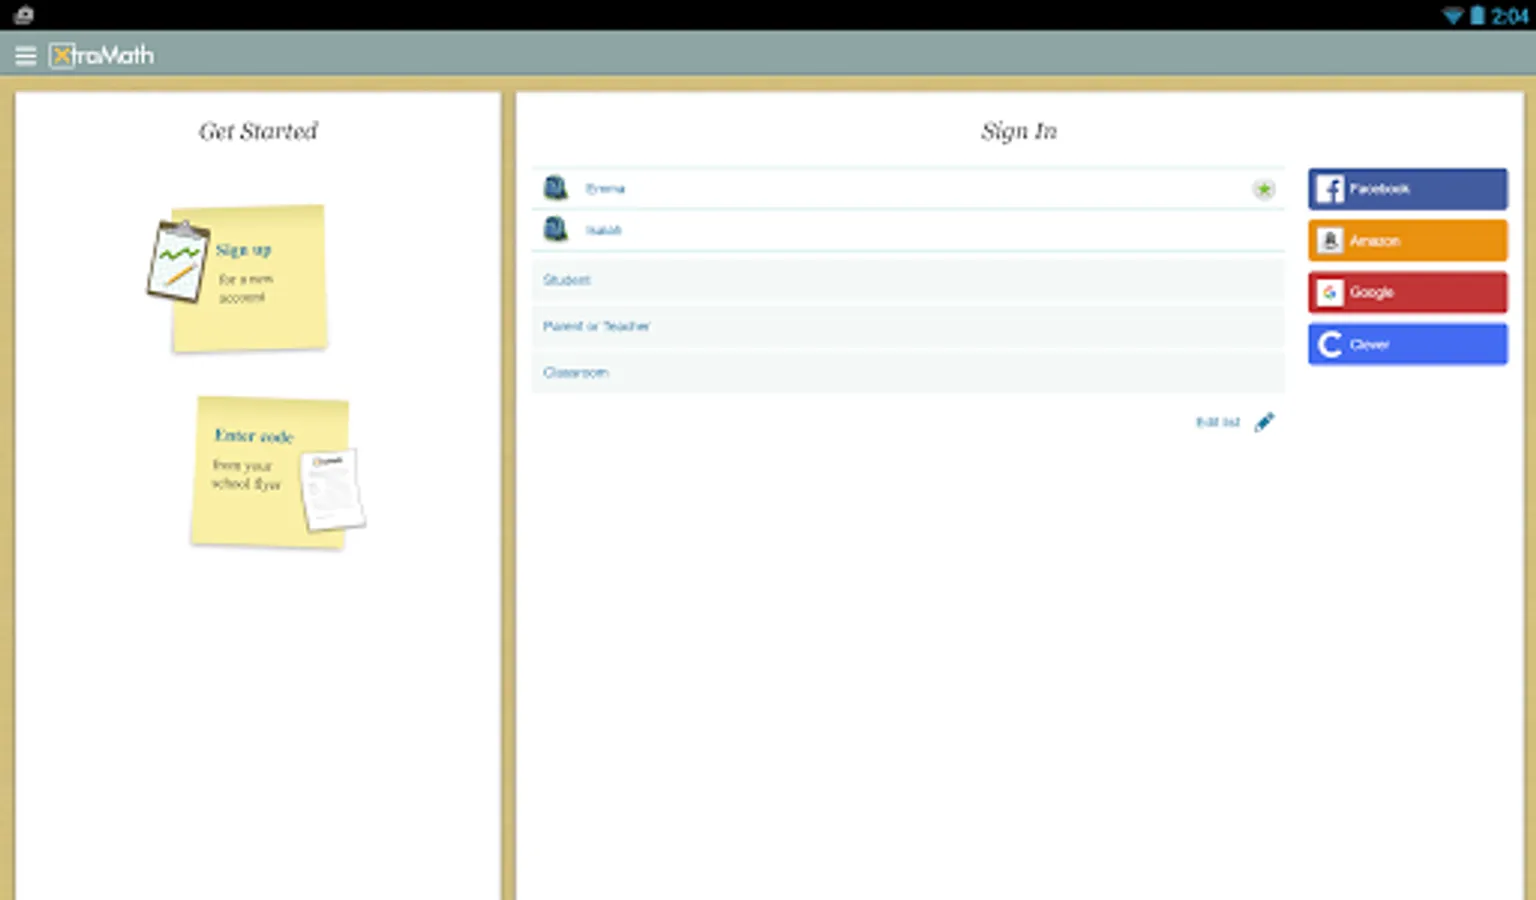Viewport: 1536px width, 900px height.
Task: Open the hamburger navigation menu
Action: [x=26, y=56]
